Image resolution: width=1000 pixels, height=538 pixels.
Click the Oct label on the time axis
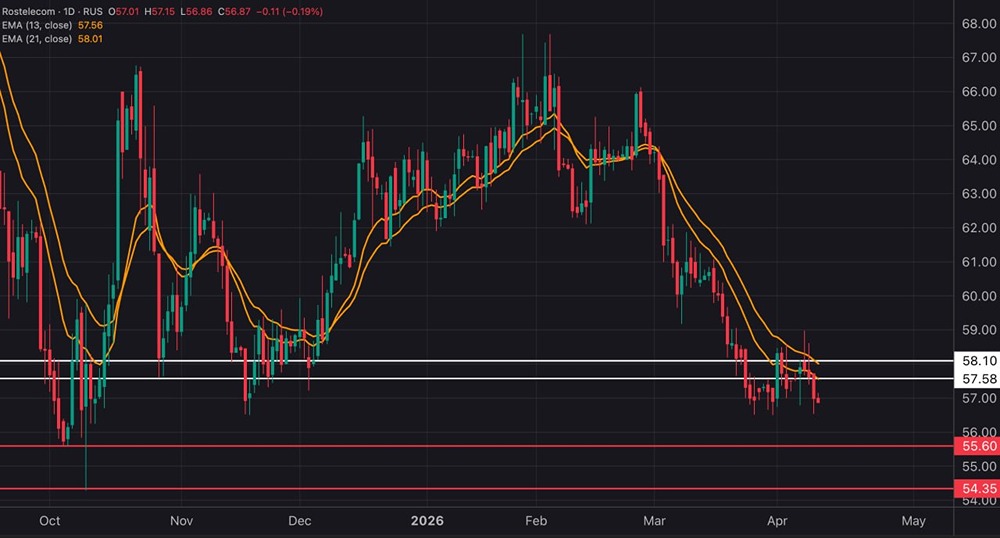(50, 521)
